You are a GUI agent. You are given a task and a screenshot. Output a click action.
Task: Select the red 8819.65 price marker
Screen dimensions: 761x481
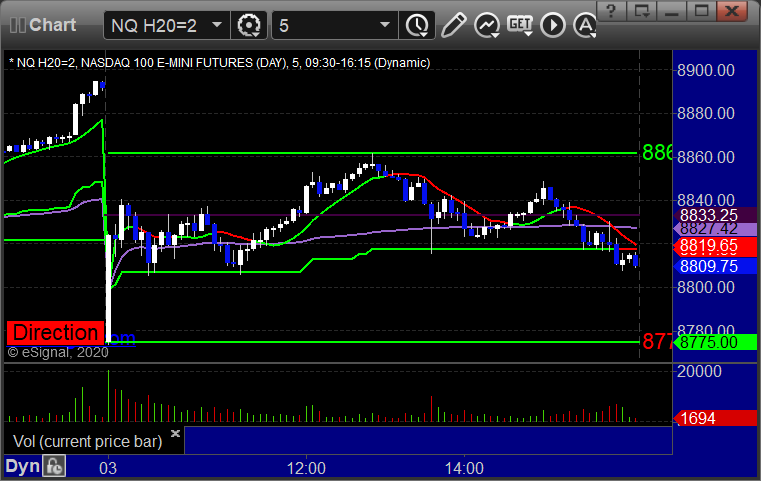715,246
